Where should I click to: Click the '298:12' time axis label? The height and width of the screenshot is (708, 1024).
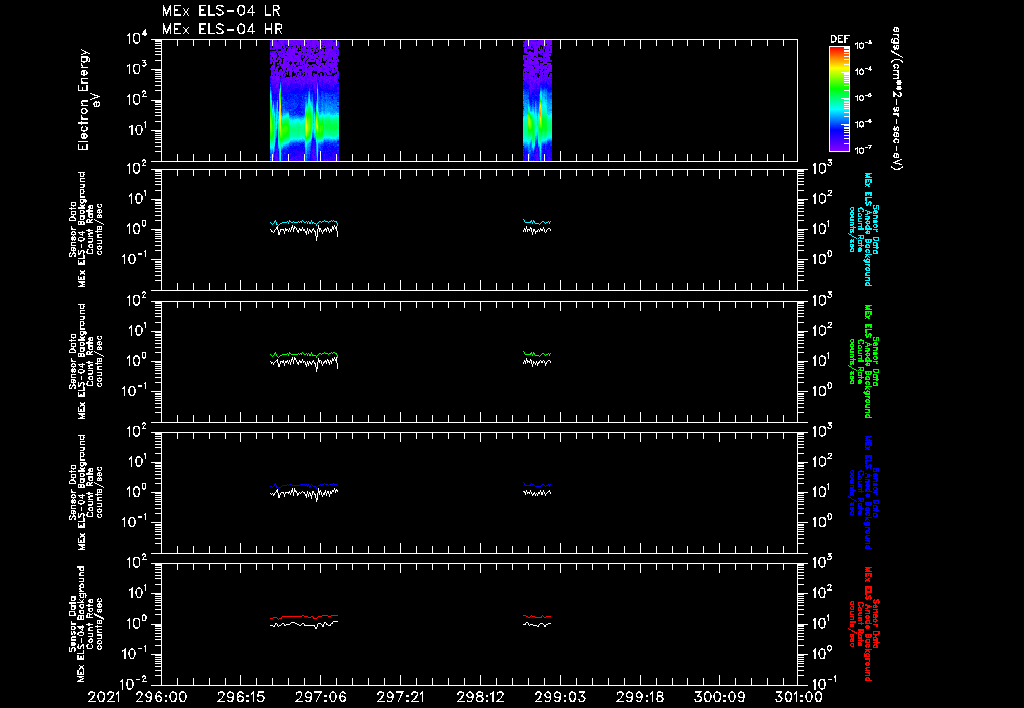481,697
